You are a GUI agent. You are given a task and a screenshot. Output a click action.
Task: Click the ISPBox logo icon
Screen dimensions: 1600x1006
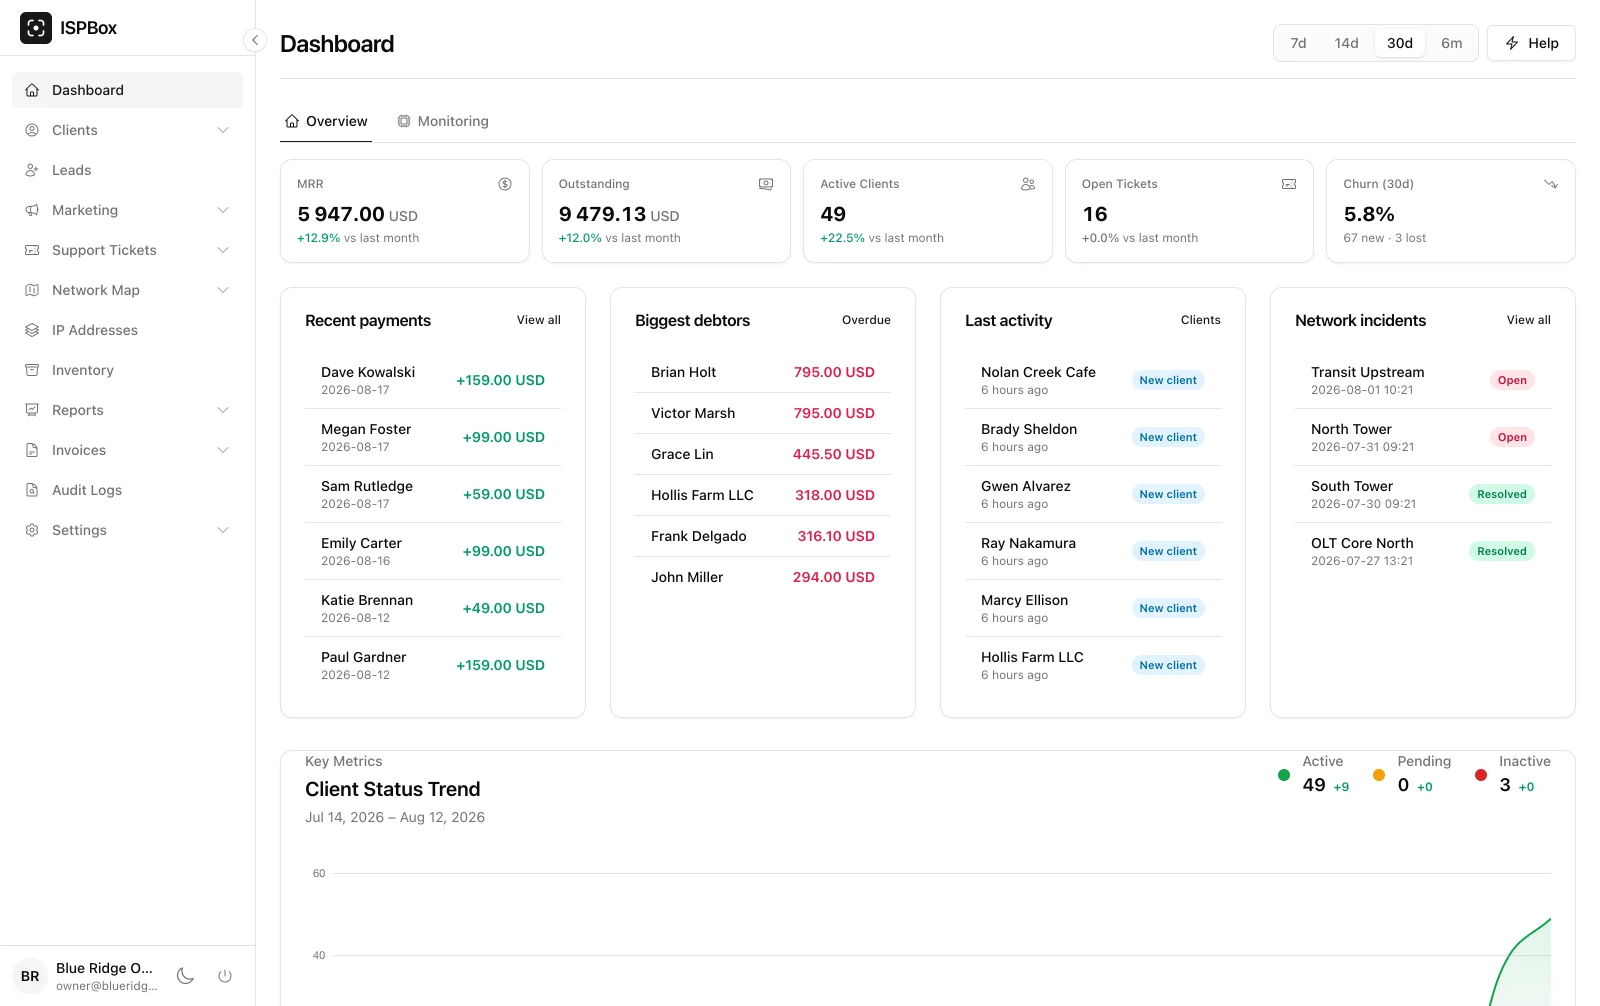36,28
